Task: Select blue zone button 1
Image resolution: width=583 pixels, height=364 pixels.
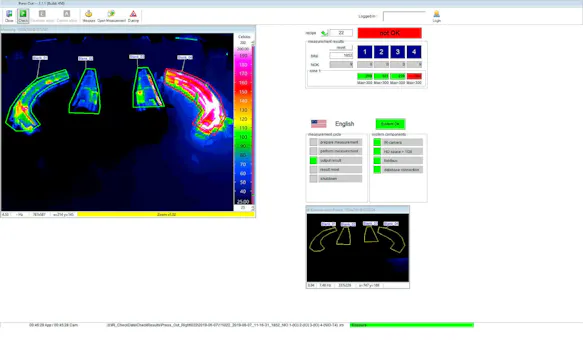Action: 365,52
